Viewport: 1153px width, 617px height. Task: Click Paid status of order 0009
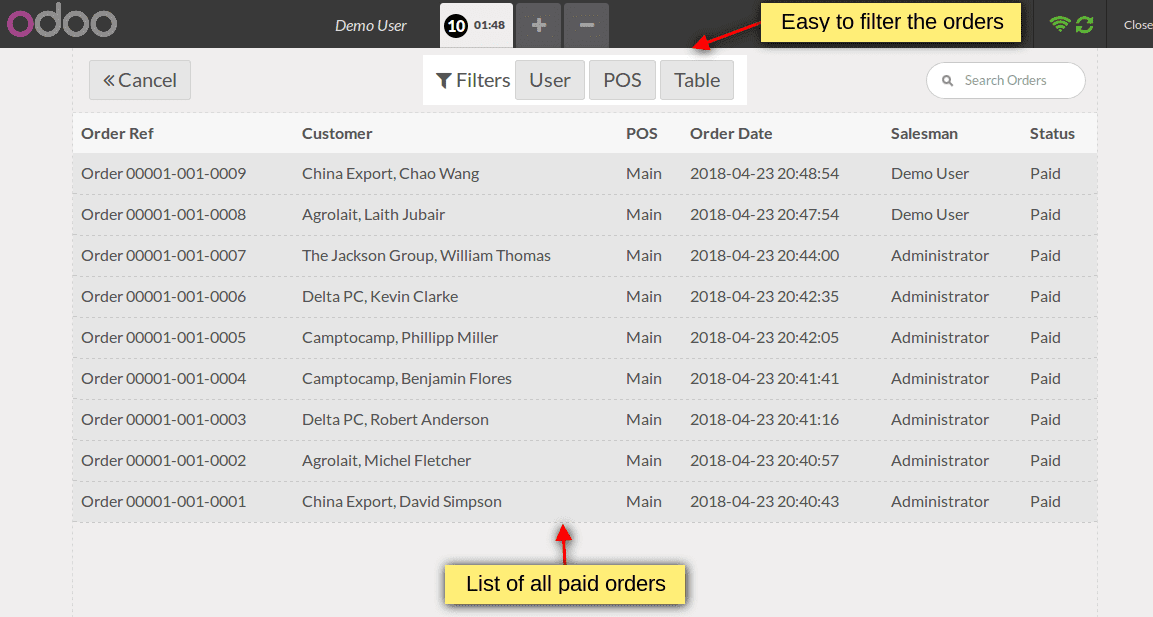point(1045,174)
